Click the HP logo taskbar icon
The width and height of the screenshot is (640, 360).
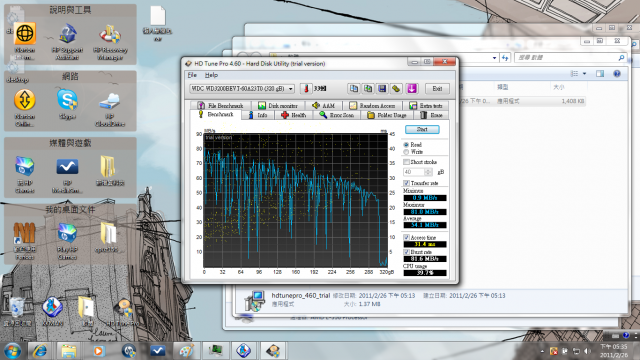tap(128, 351)
